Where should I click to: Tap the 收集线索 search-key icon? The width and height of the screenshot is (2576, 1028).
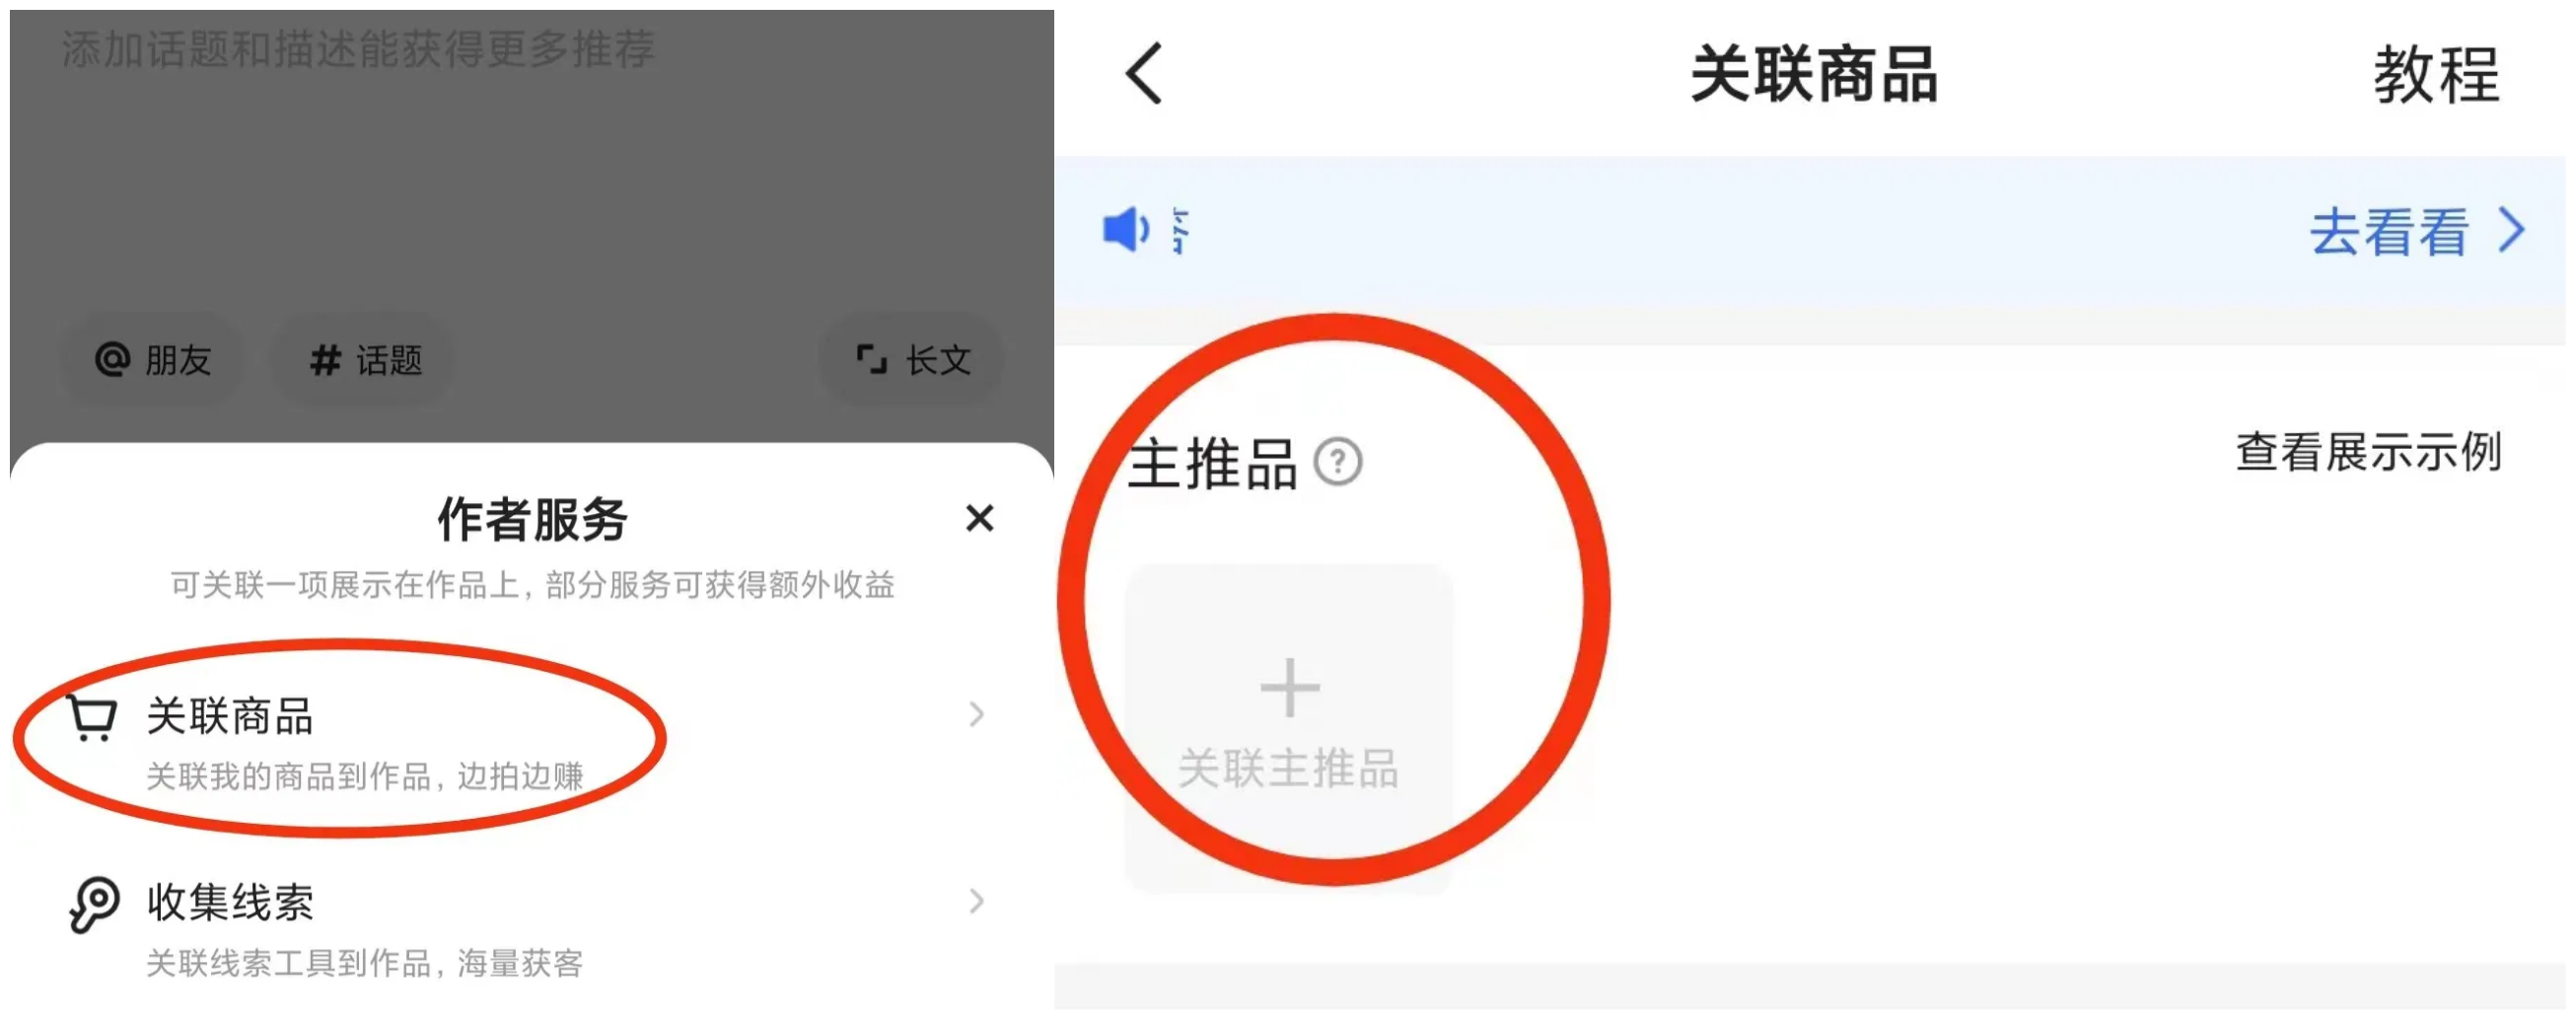(94, 904)
